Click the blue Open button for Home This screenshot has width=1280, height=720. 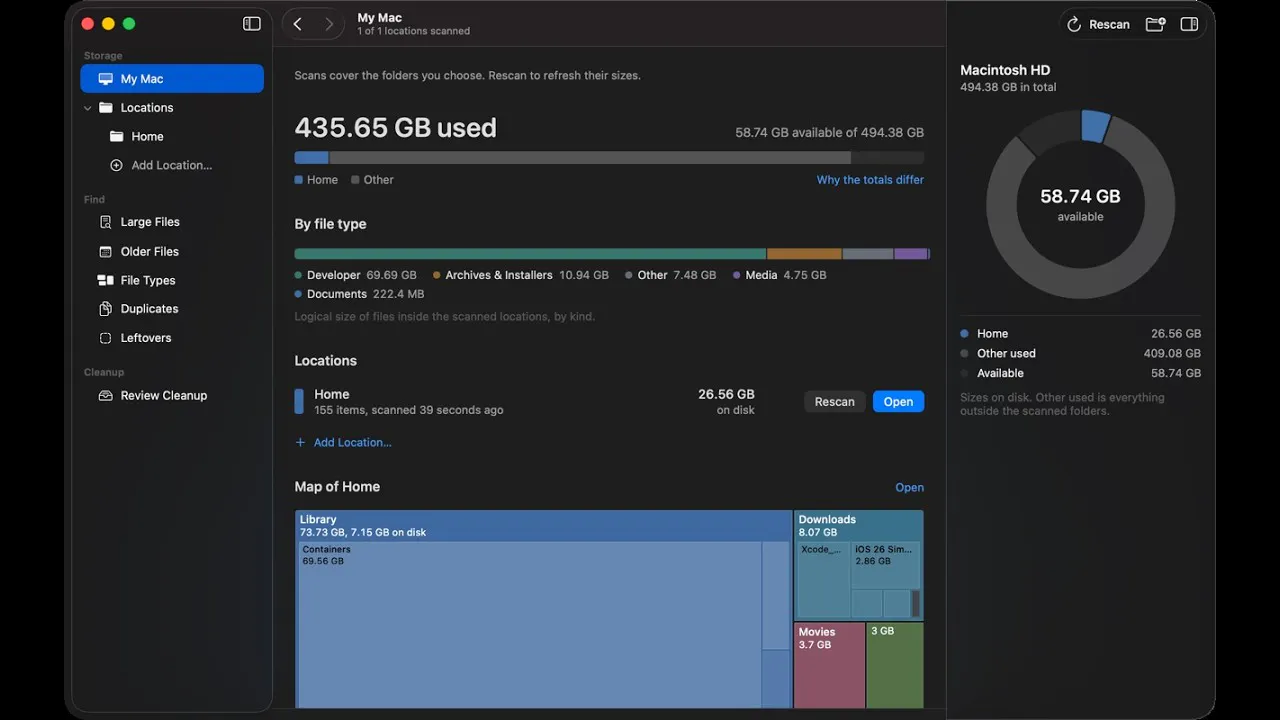pos(898,402)
